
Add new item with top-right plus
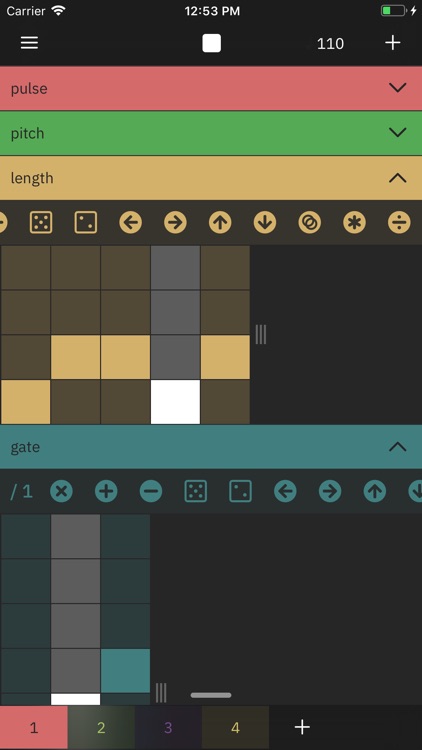coord(392,43)
